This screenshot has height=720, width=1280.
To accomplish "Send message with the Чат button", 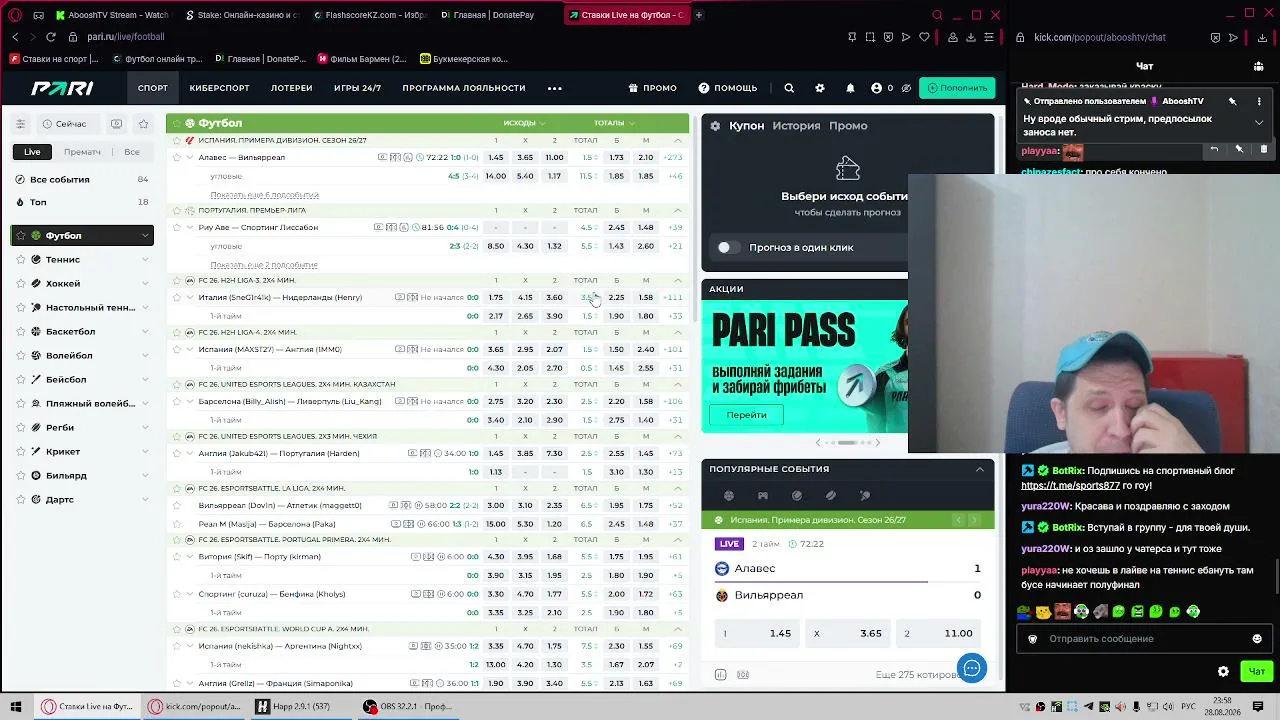I will pyautogui.click(x=1257, y=672).
